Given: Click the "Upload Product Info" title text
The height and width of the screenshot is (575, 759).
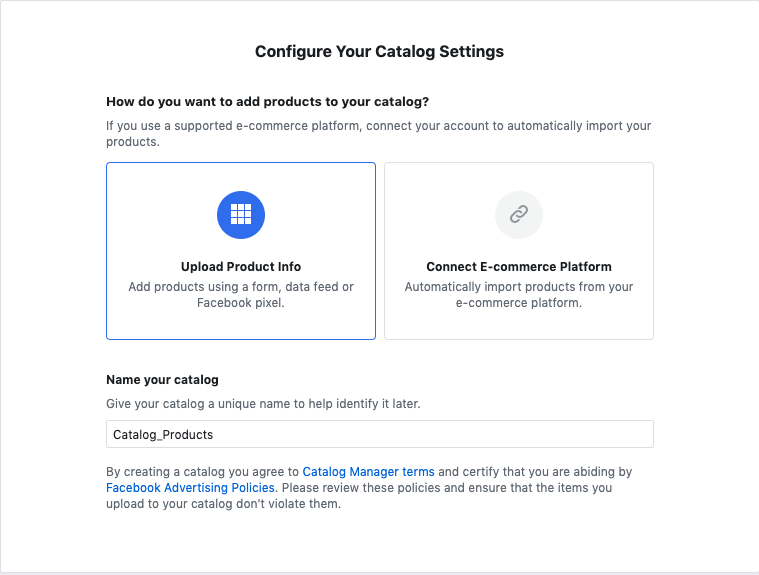Looking at the screenshot, I should click(241, 267).
